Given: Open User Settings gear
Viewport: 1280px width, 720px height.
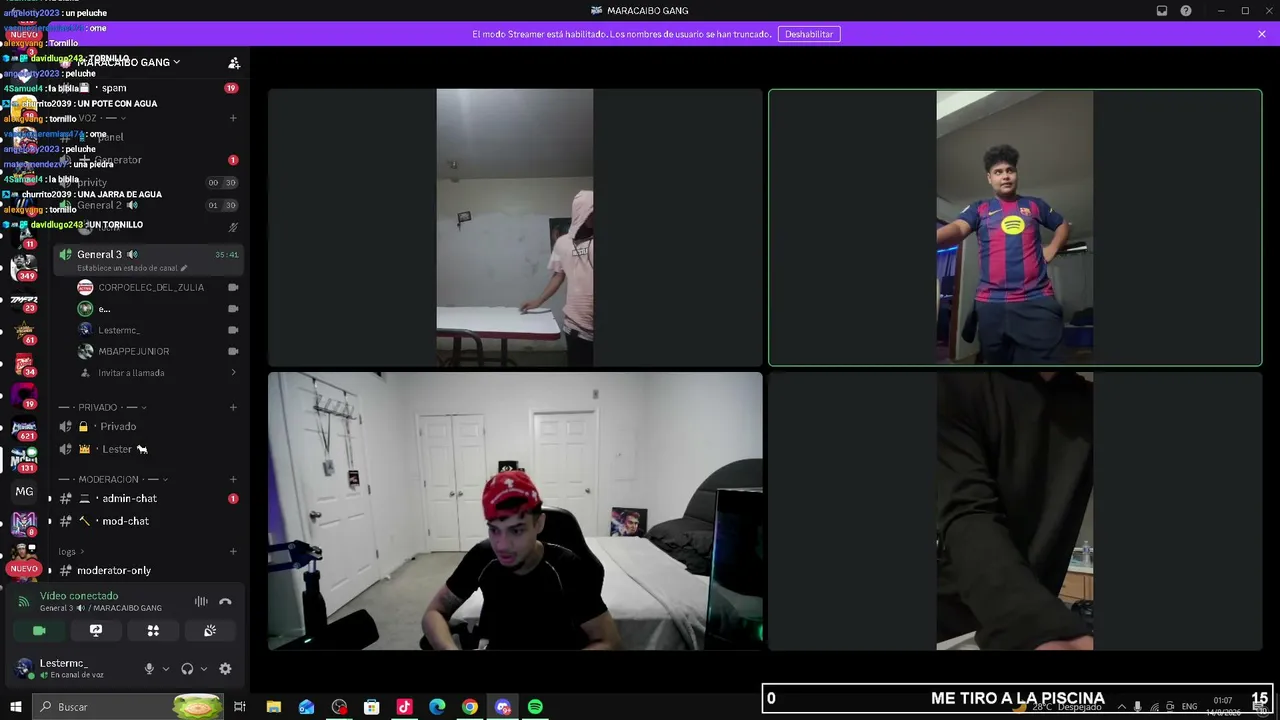Looking at the screenshot, I should pos(225,669).
